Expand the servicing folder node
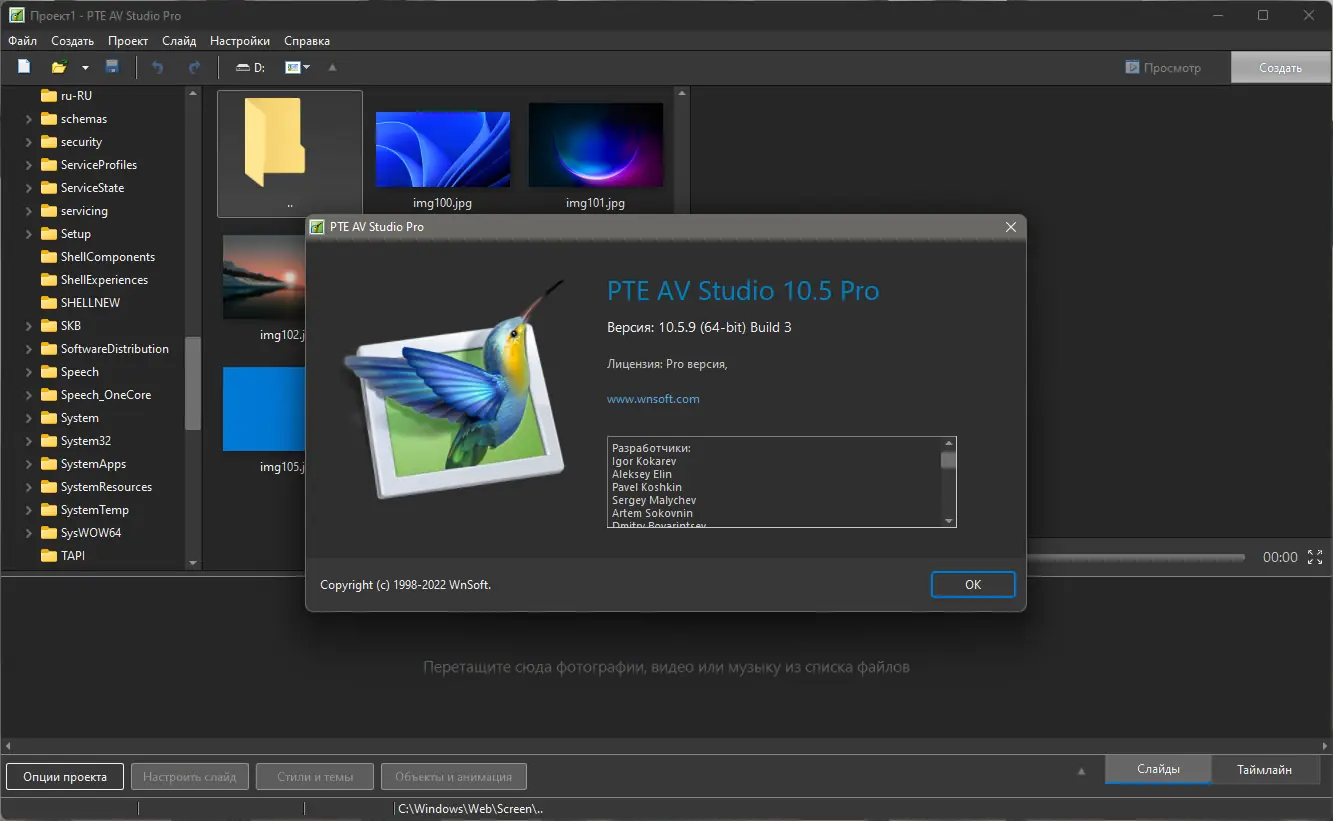Image resolution: width=1333 pixels, height=821 pixels. tap(29, 211)
